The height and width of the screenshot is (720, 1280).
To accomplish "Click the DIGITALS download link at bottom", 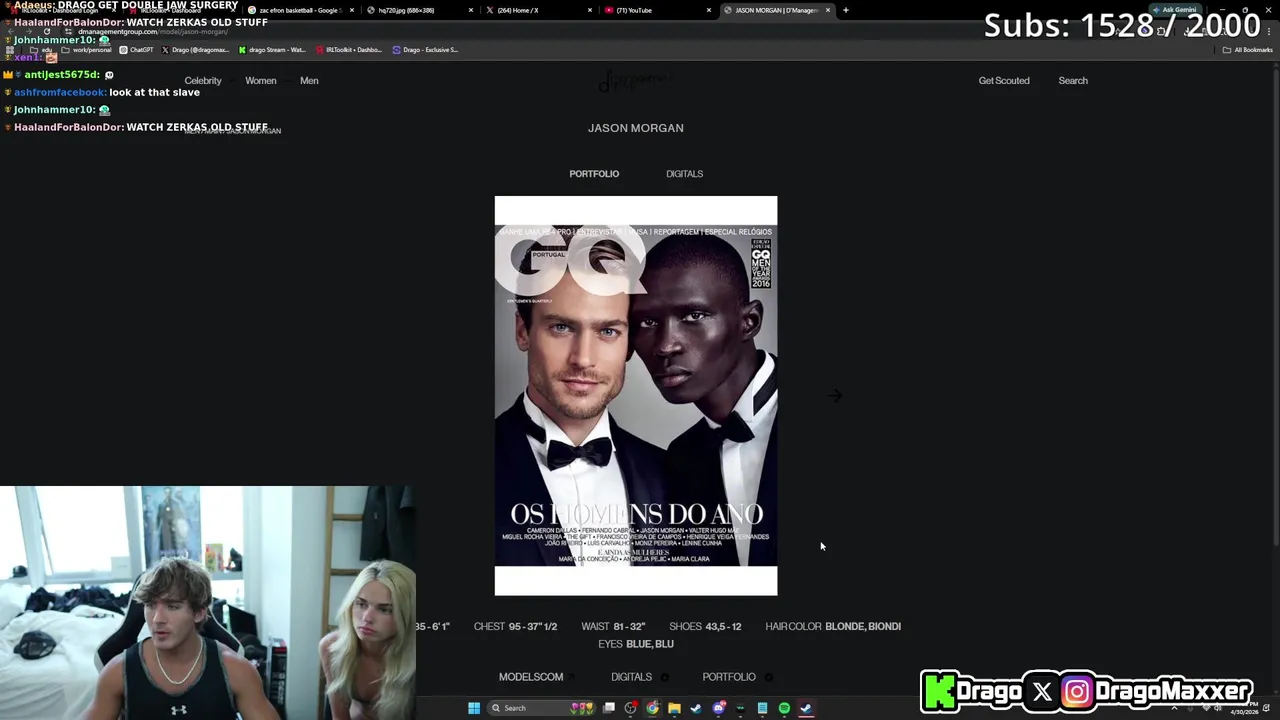I will [x=638, y=677].
